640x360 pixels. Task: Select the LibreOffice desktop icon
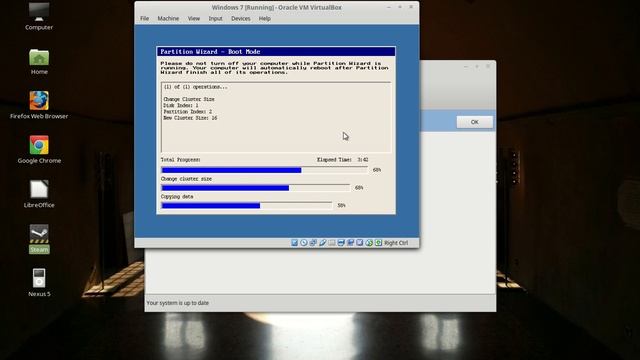[39, 194]
